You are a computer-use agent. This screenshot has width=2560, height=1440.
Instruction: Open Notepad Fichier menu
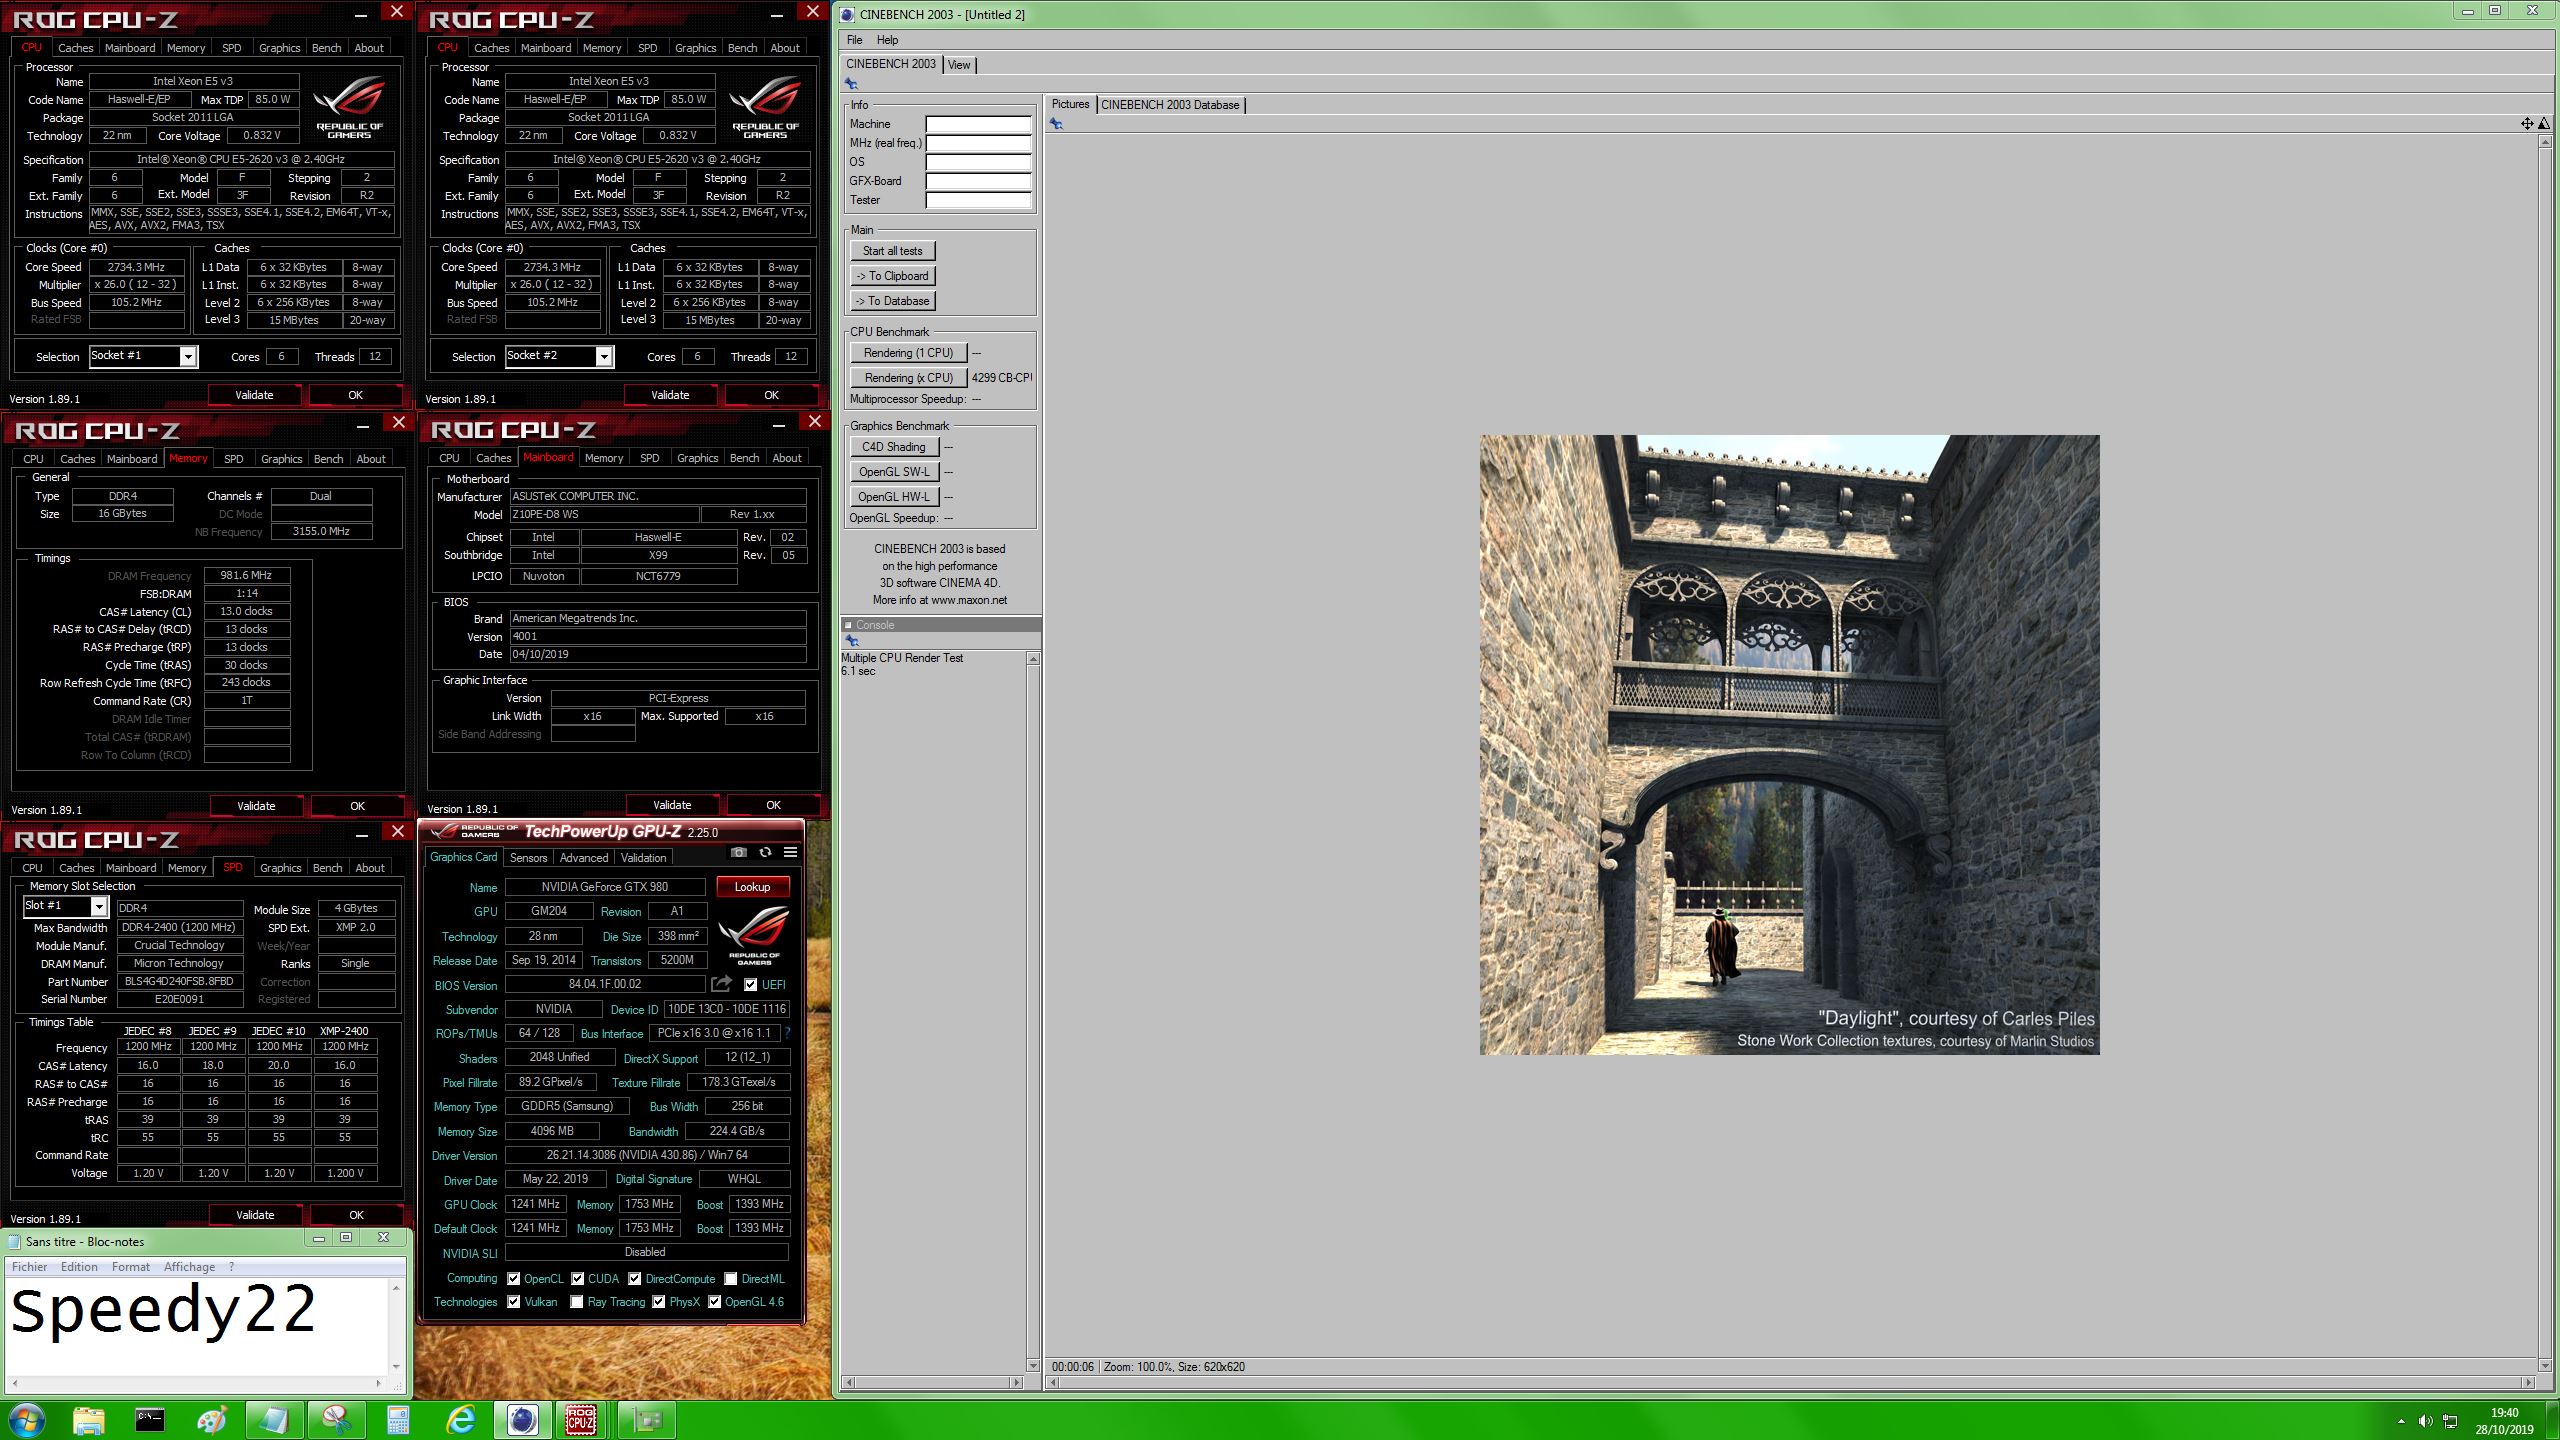tap(30, 1267)
